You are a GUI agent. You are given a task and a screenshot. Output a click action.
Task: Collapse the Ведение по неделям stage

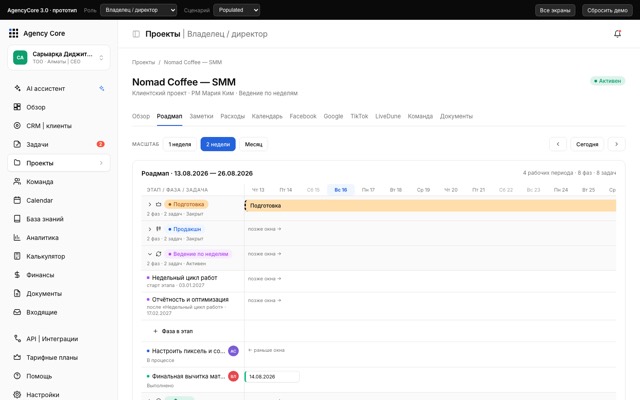point(149,254)
